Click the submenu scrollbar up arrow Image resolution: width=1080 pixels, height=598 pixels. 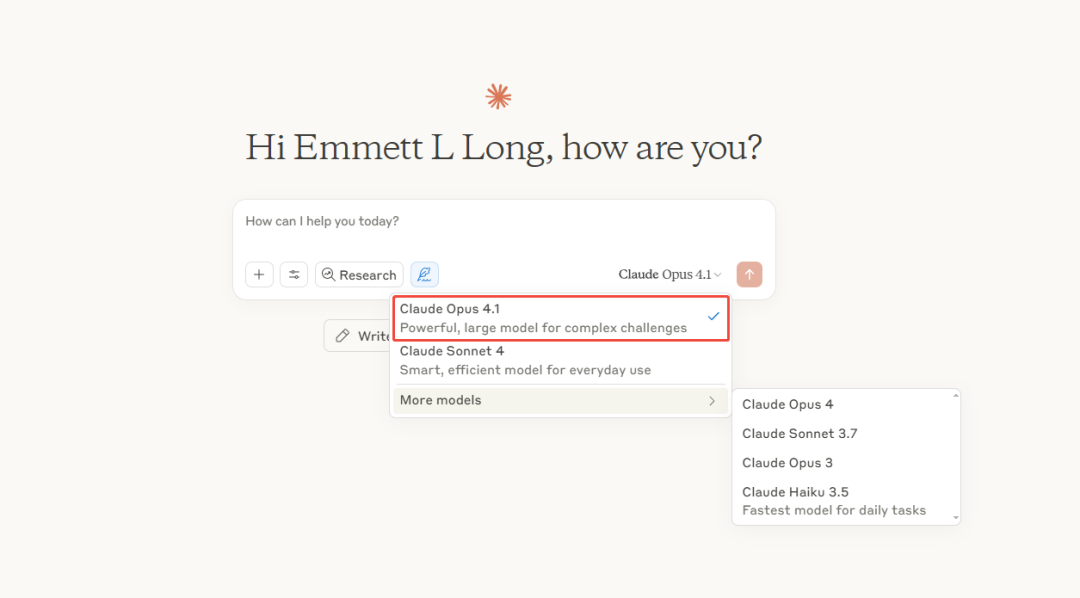point(955,395)
